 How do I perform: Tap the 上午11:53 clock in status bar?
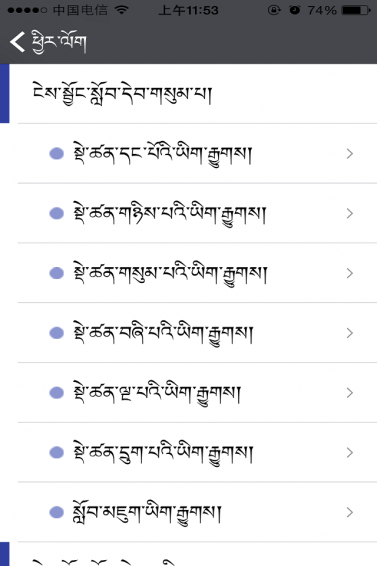pos(188,10)
